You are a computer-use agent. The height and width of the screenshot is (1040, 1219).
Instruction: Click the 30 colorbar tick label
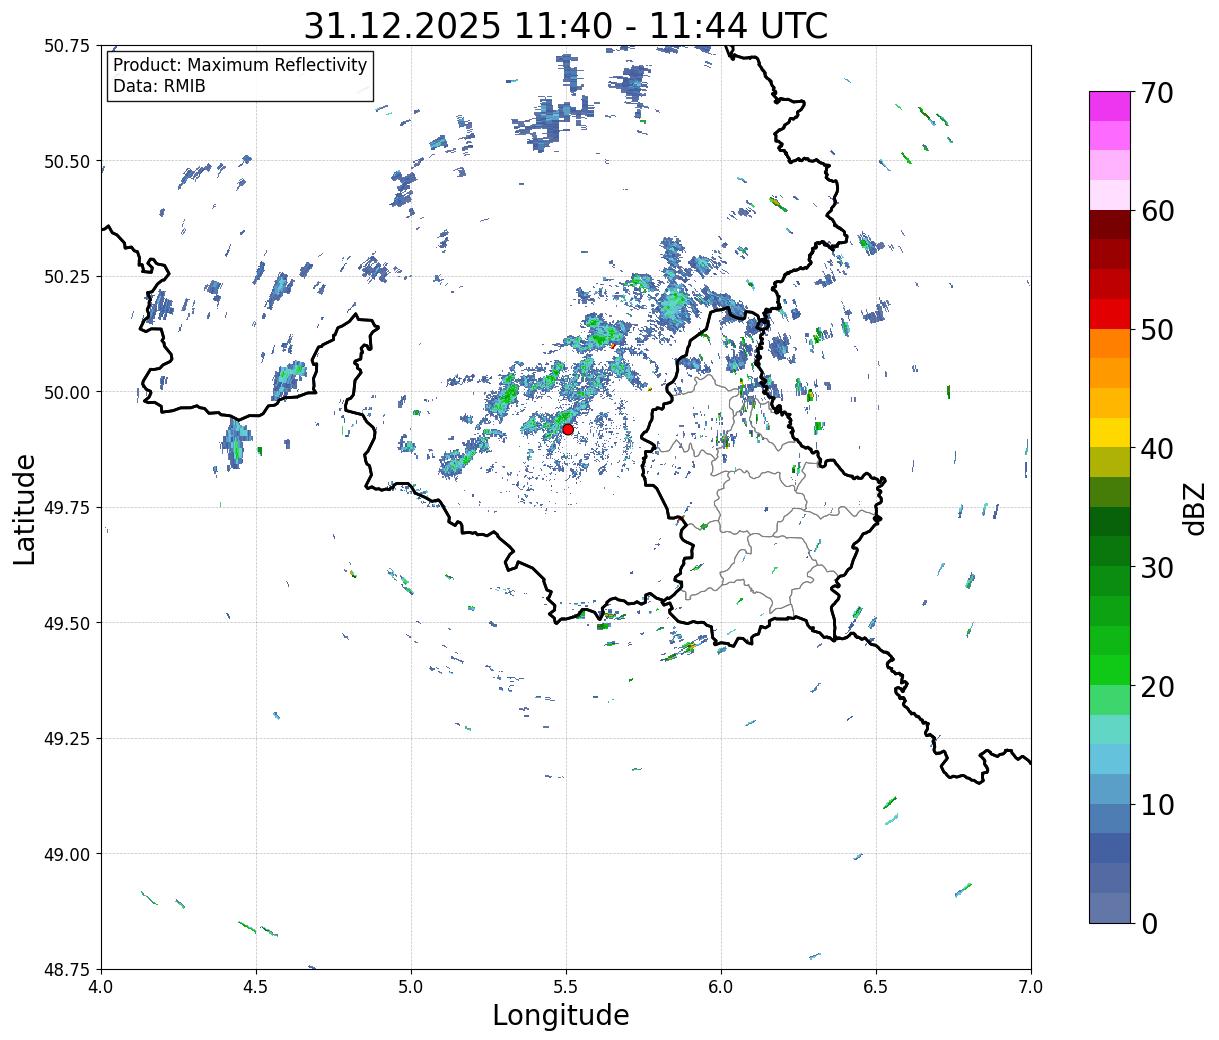click(x=1157, y=567)
